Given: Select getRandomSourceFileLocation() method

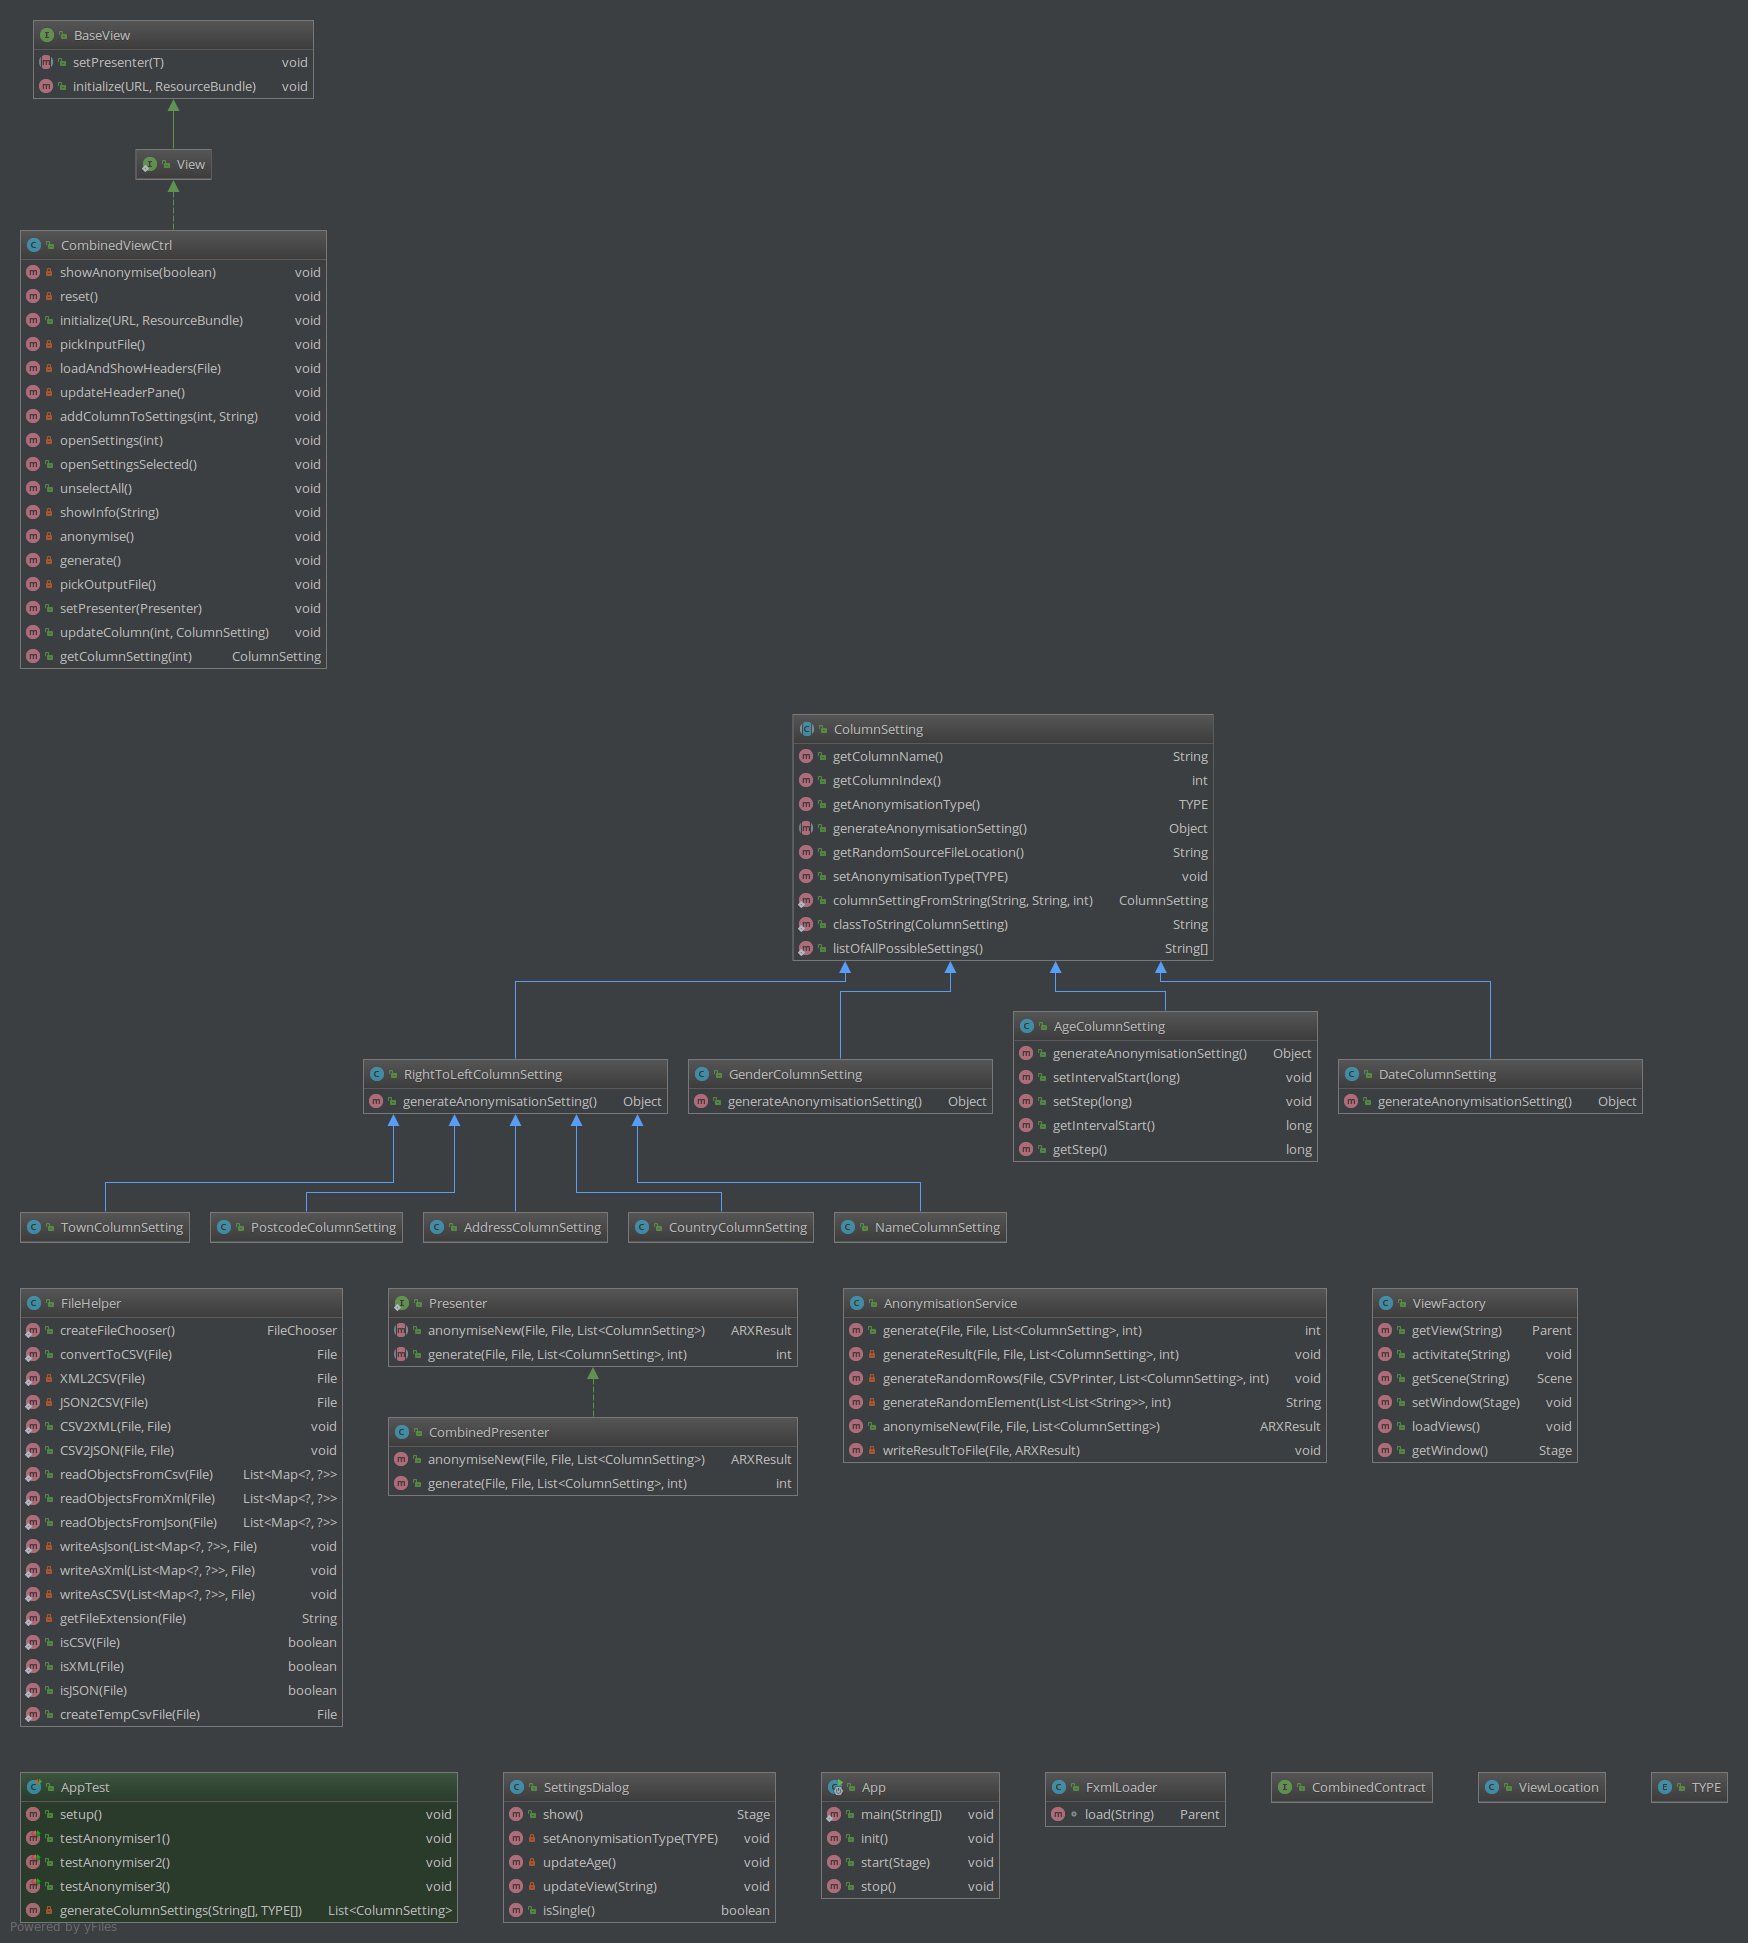Looking at the screenshot, I should (1002, 852).
